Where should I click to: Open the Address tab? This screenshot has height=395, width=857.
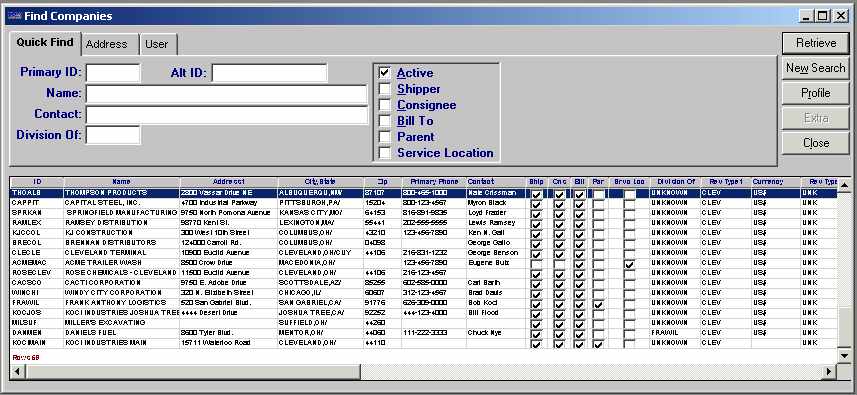tap(110, 44)
